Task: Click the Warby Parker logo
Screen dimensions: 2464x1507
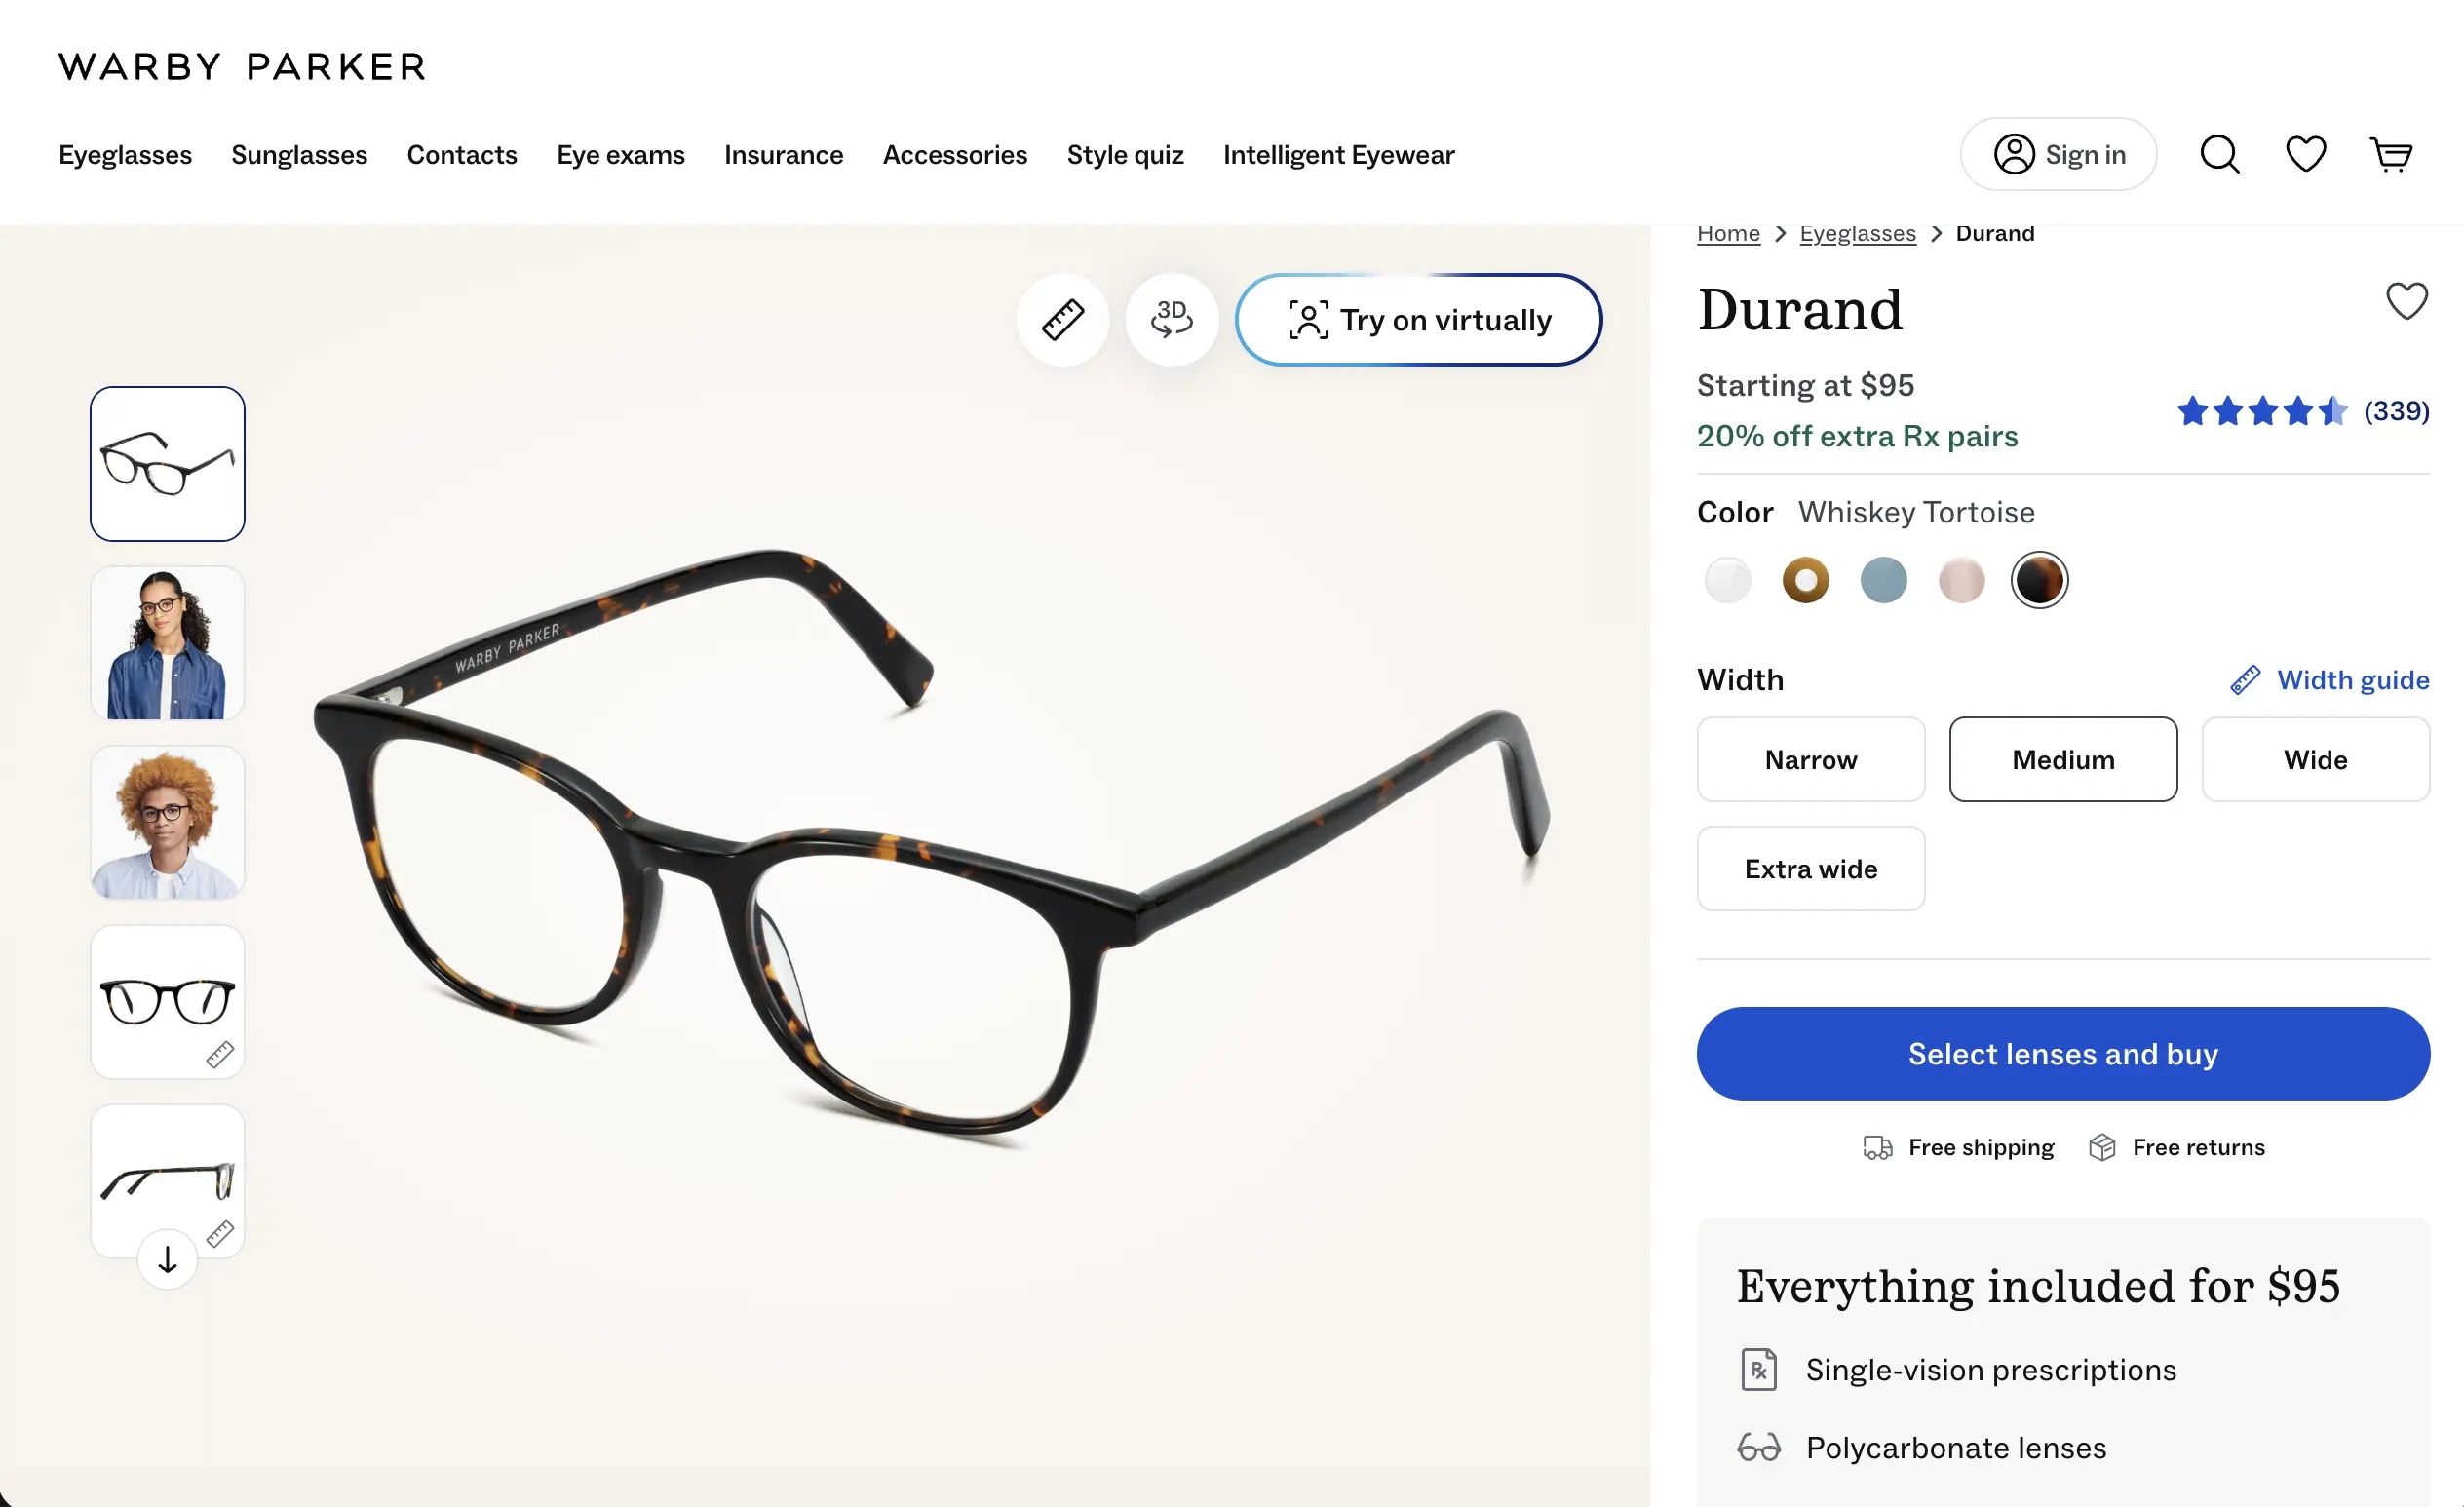Action: [x=242, y=67]
